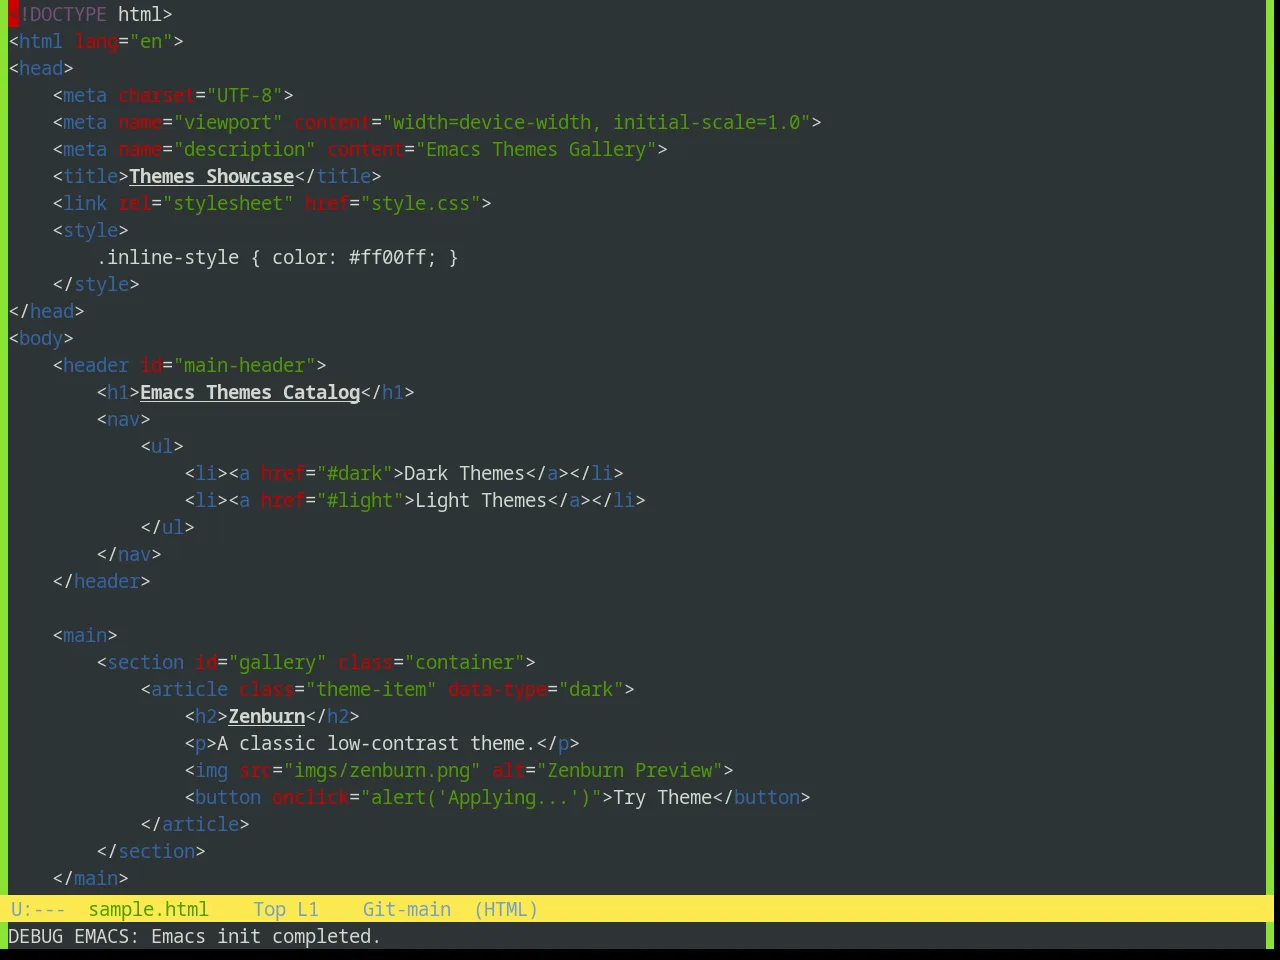Click the Light Themes link text
The image size is (1280, 960).
point(481,500)
